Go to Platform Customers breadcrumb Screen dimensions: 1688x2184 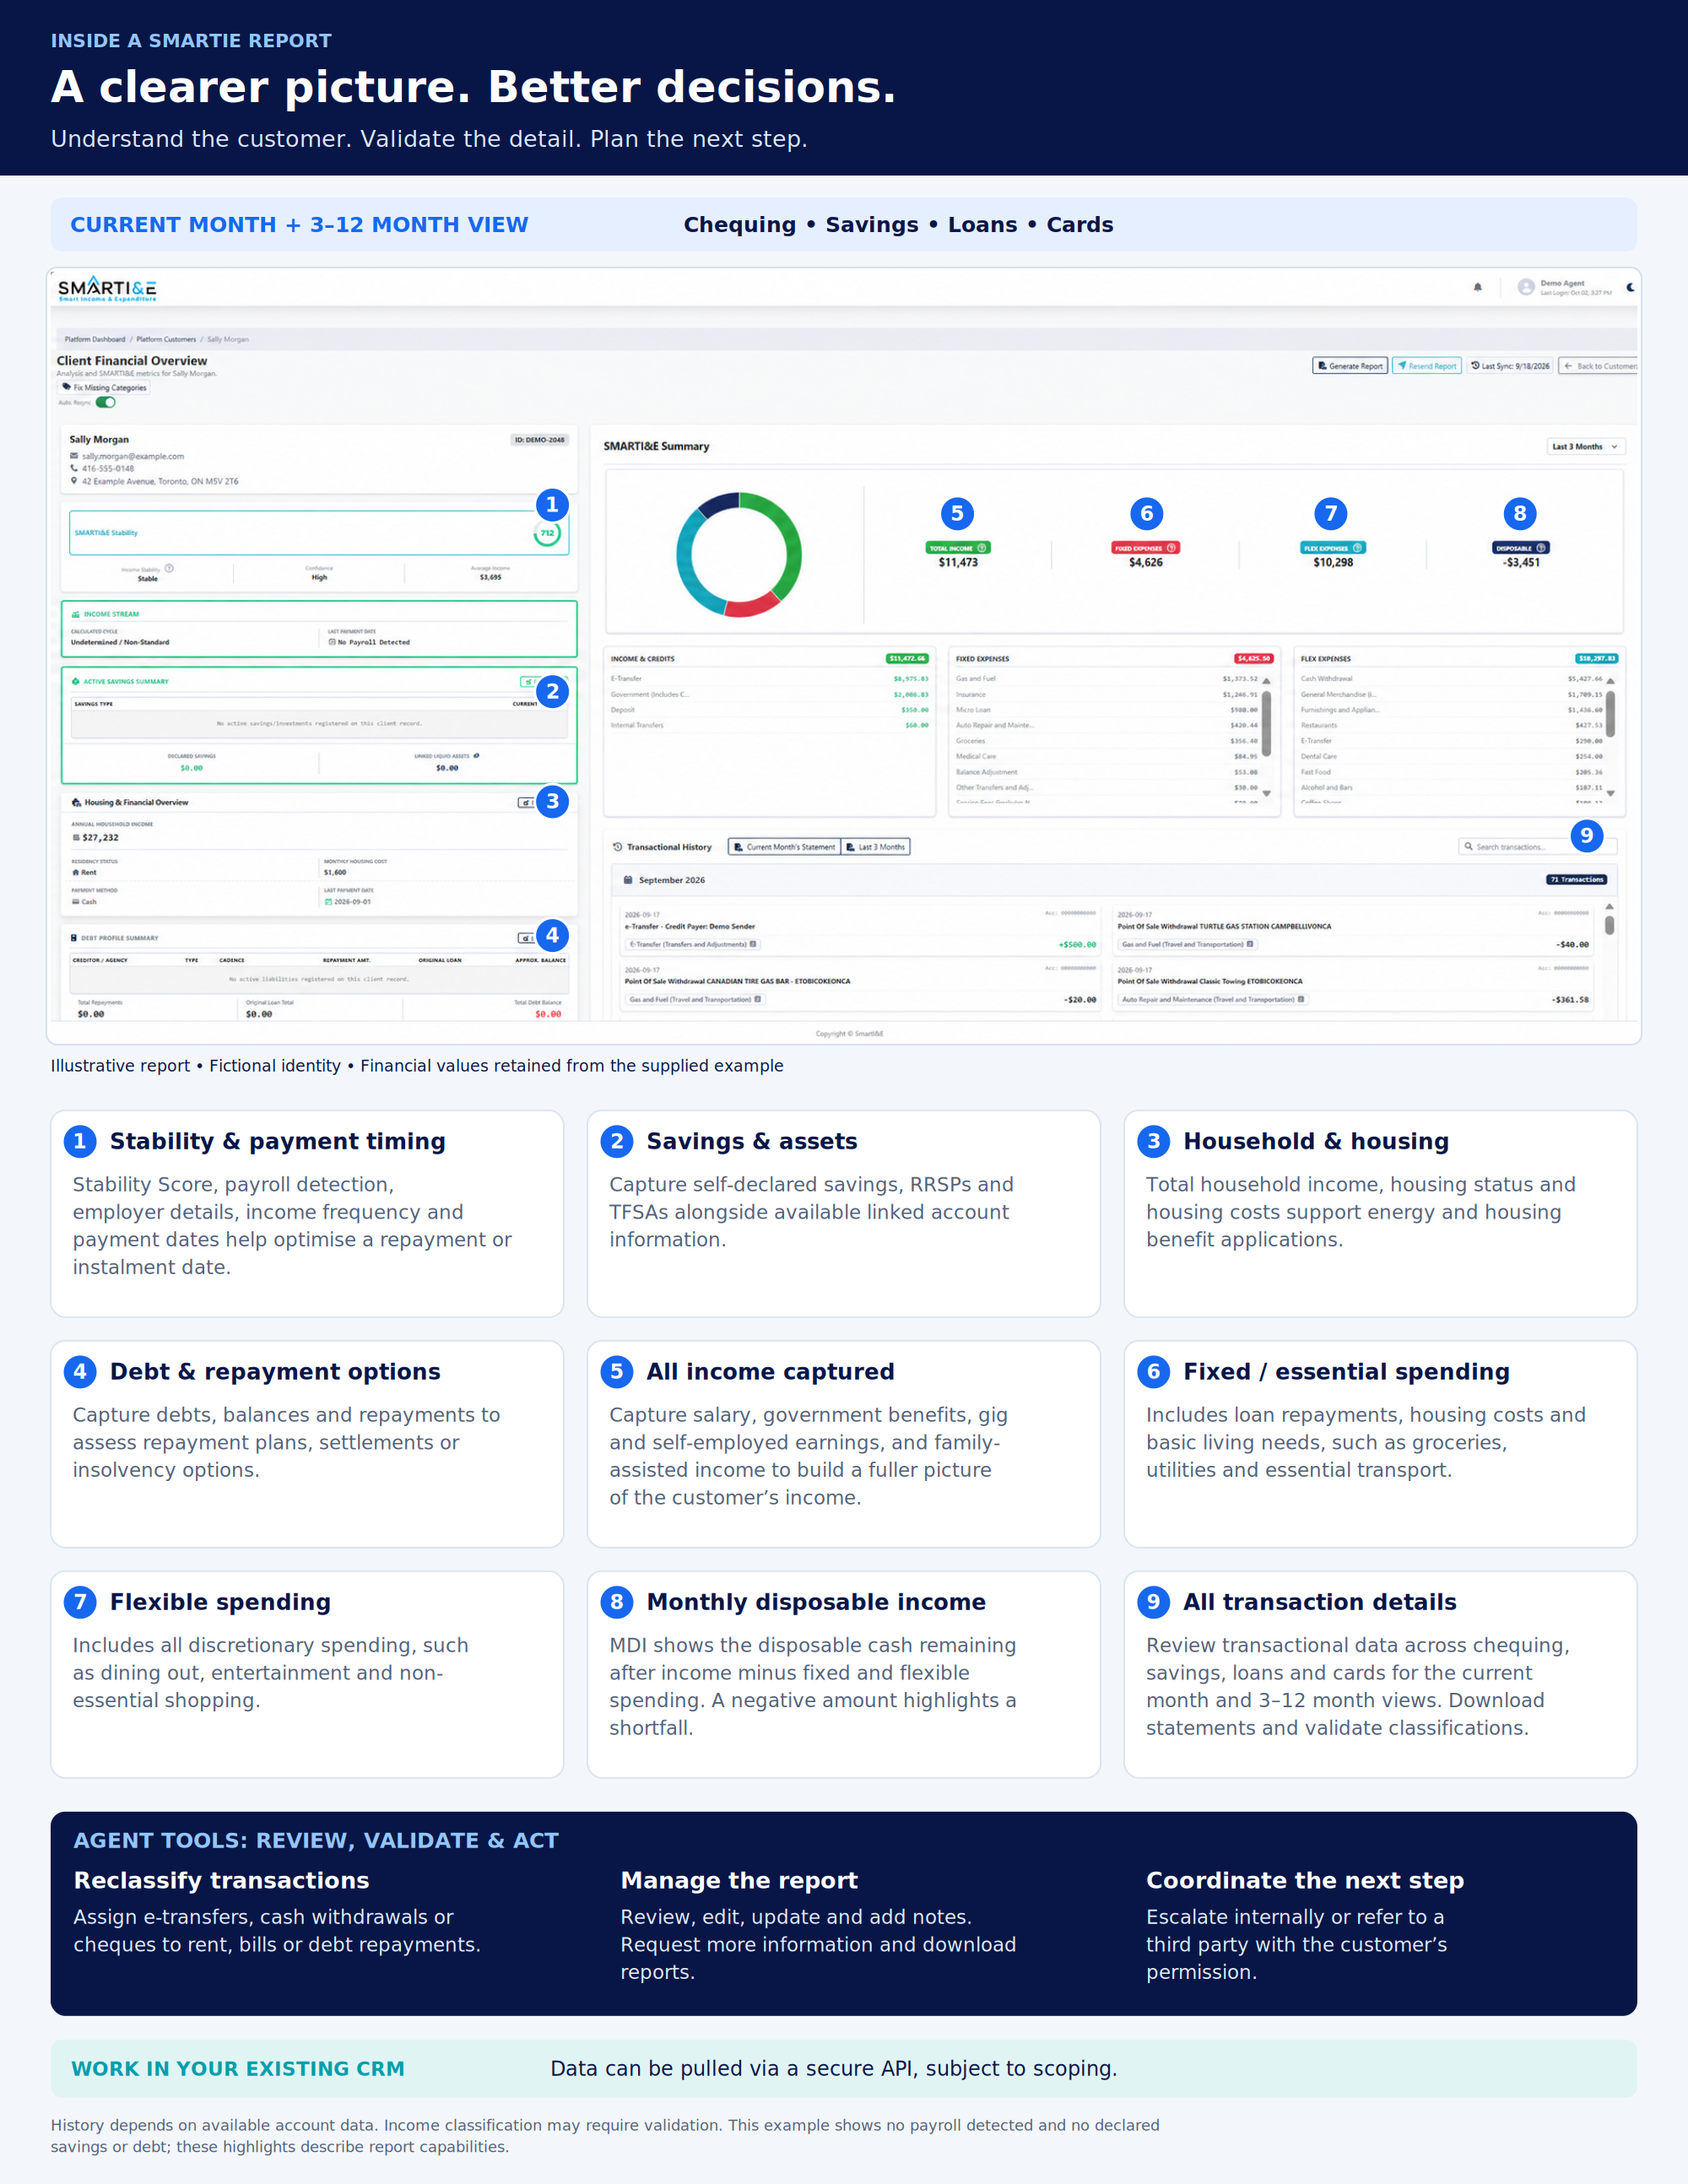point(166,339)
